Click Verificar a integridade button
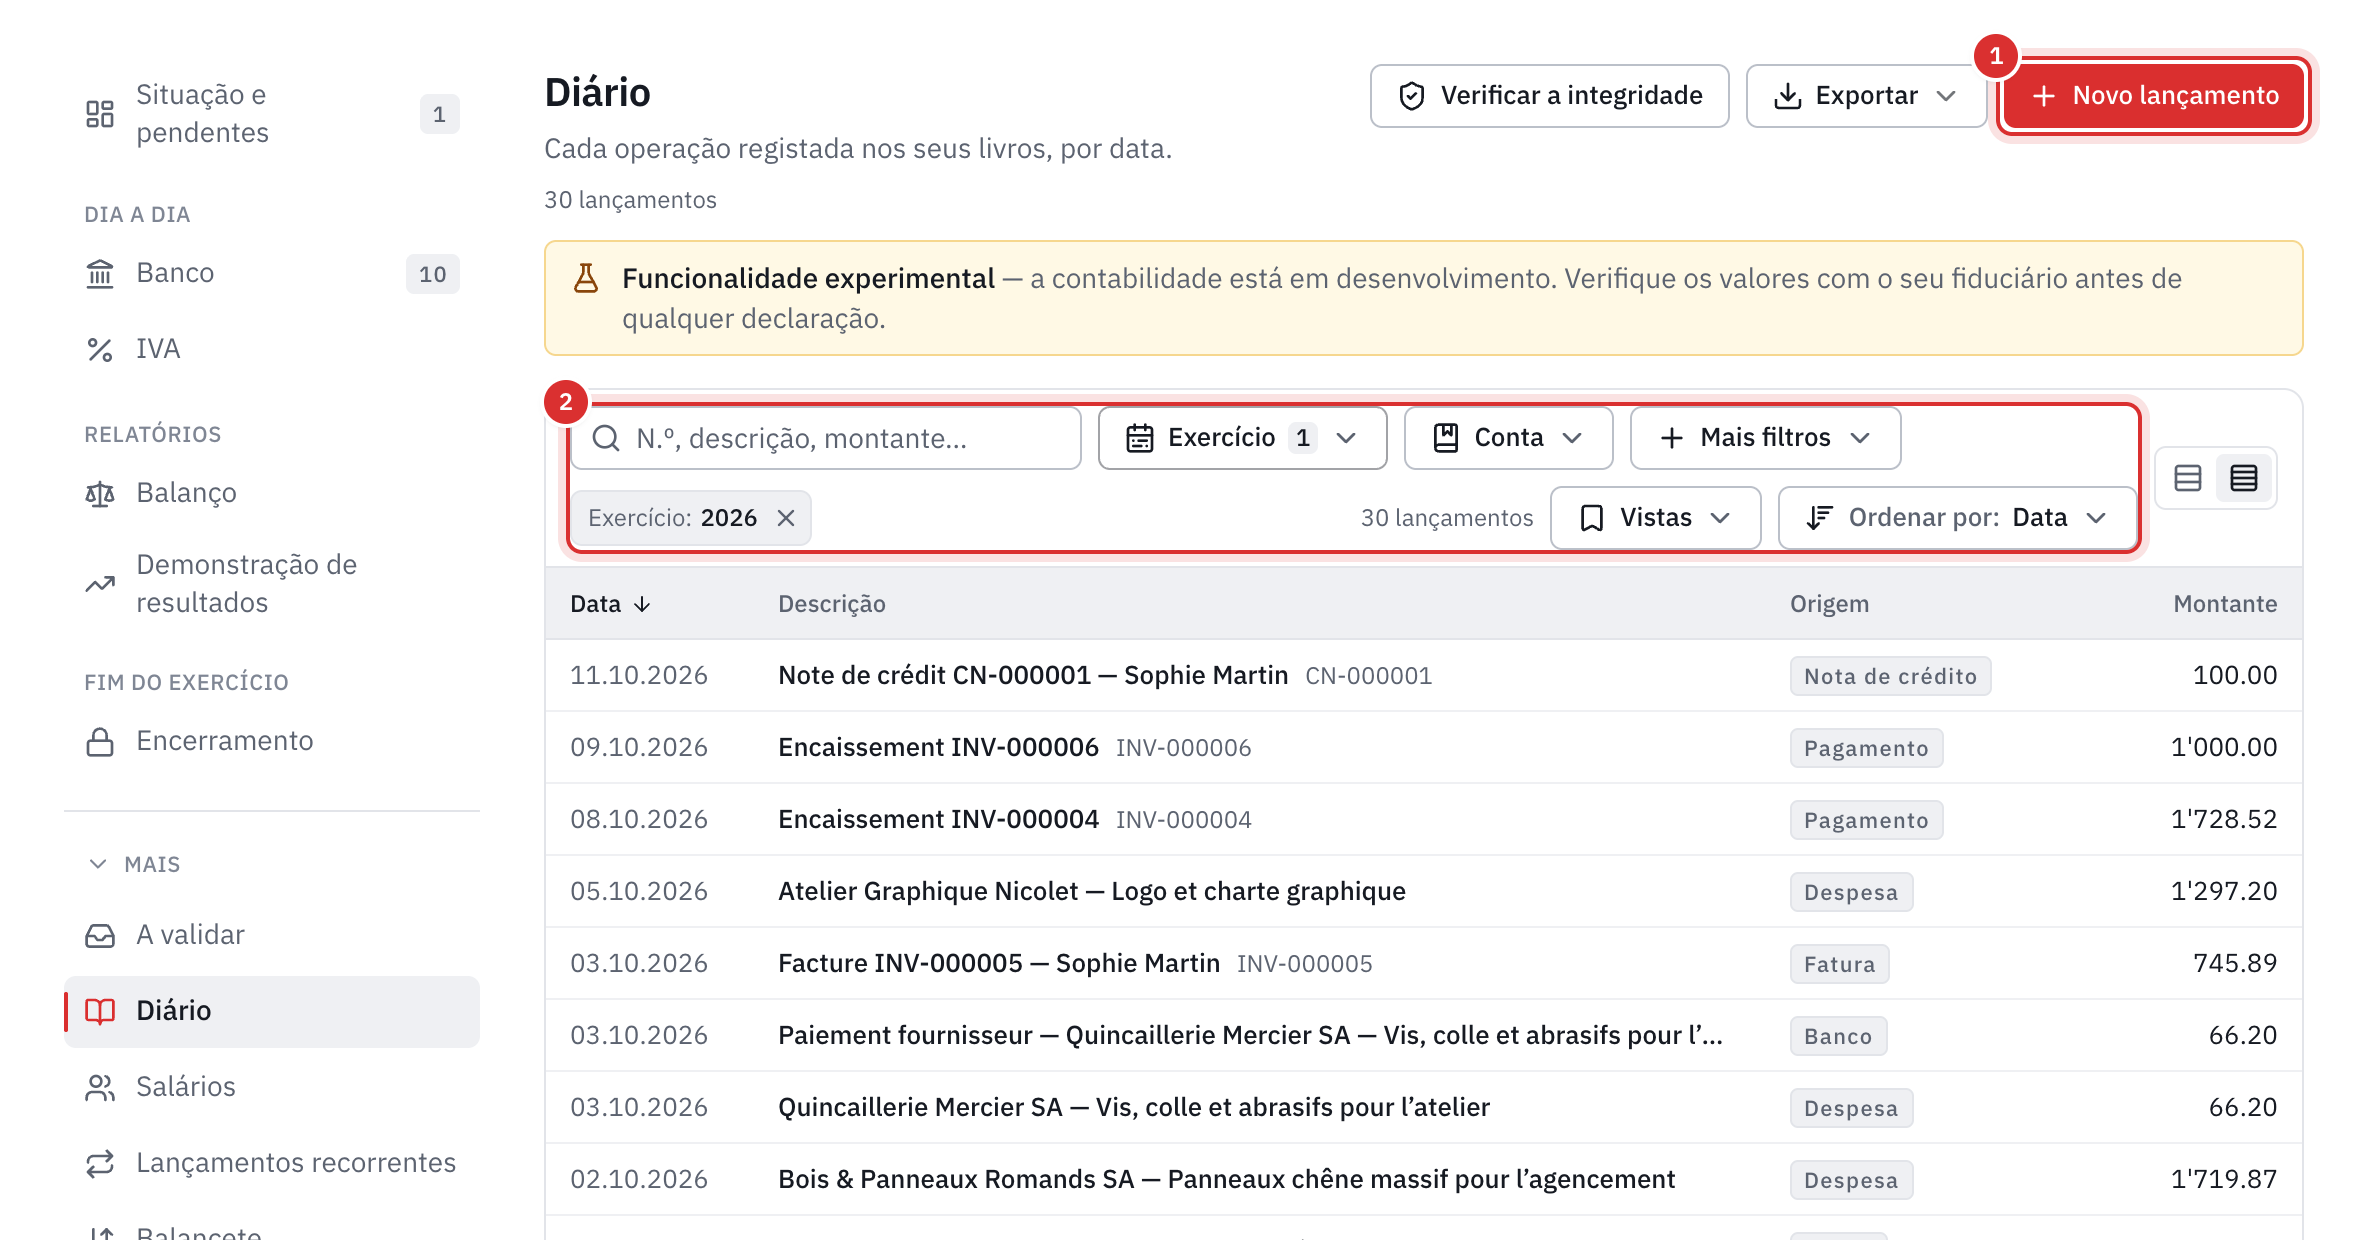This screenshot has height=1240, width=2368. click(x=1549, y=96)
